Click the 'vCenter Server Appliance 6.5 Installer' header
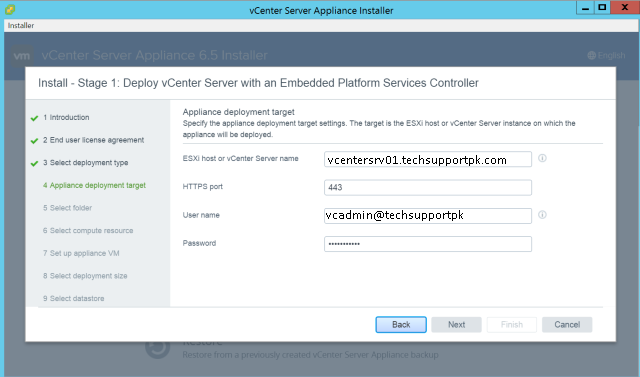The image size is (640, 377). pyautogui.click(x=154, y=55)
